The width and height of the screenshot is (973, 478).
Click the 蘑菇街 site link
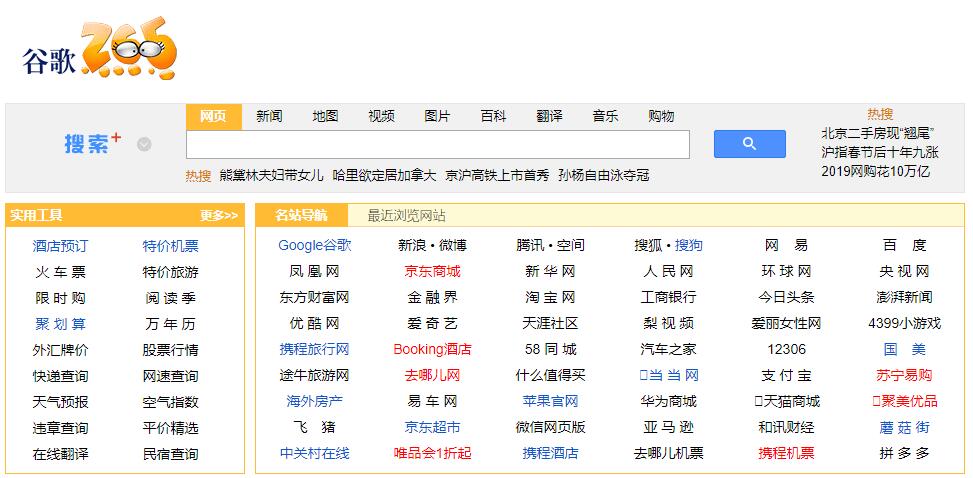tap(905, 428)
